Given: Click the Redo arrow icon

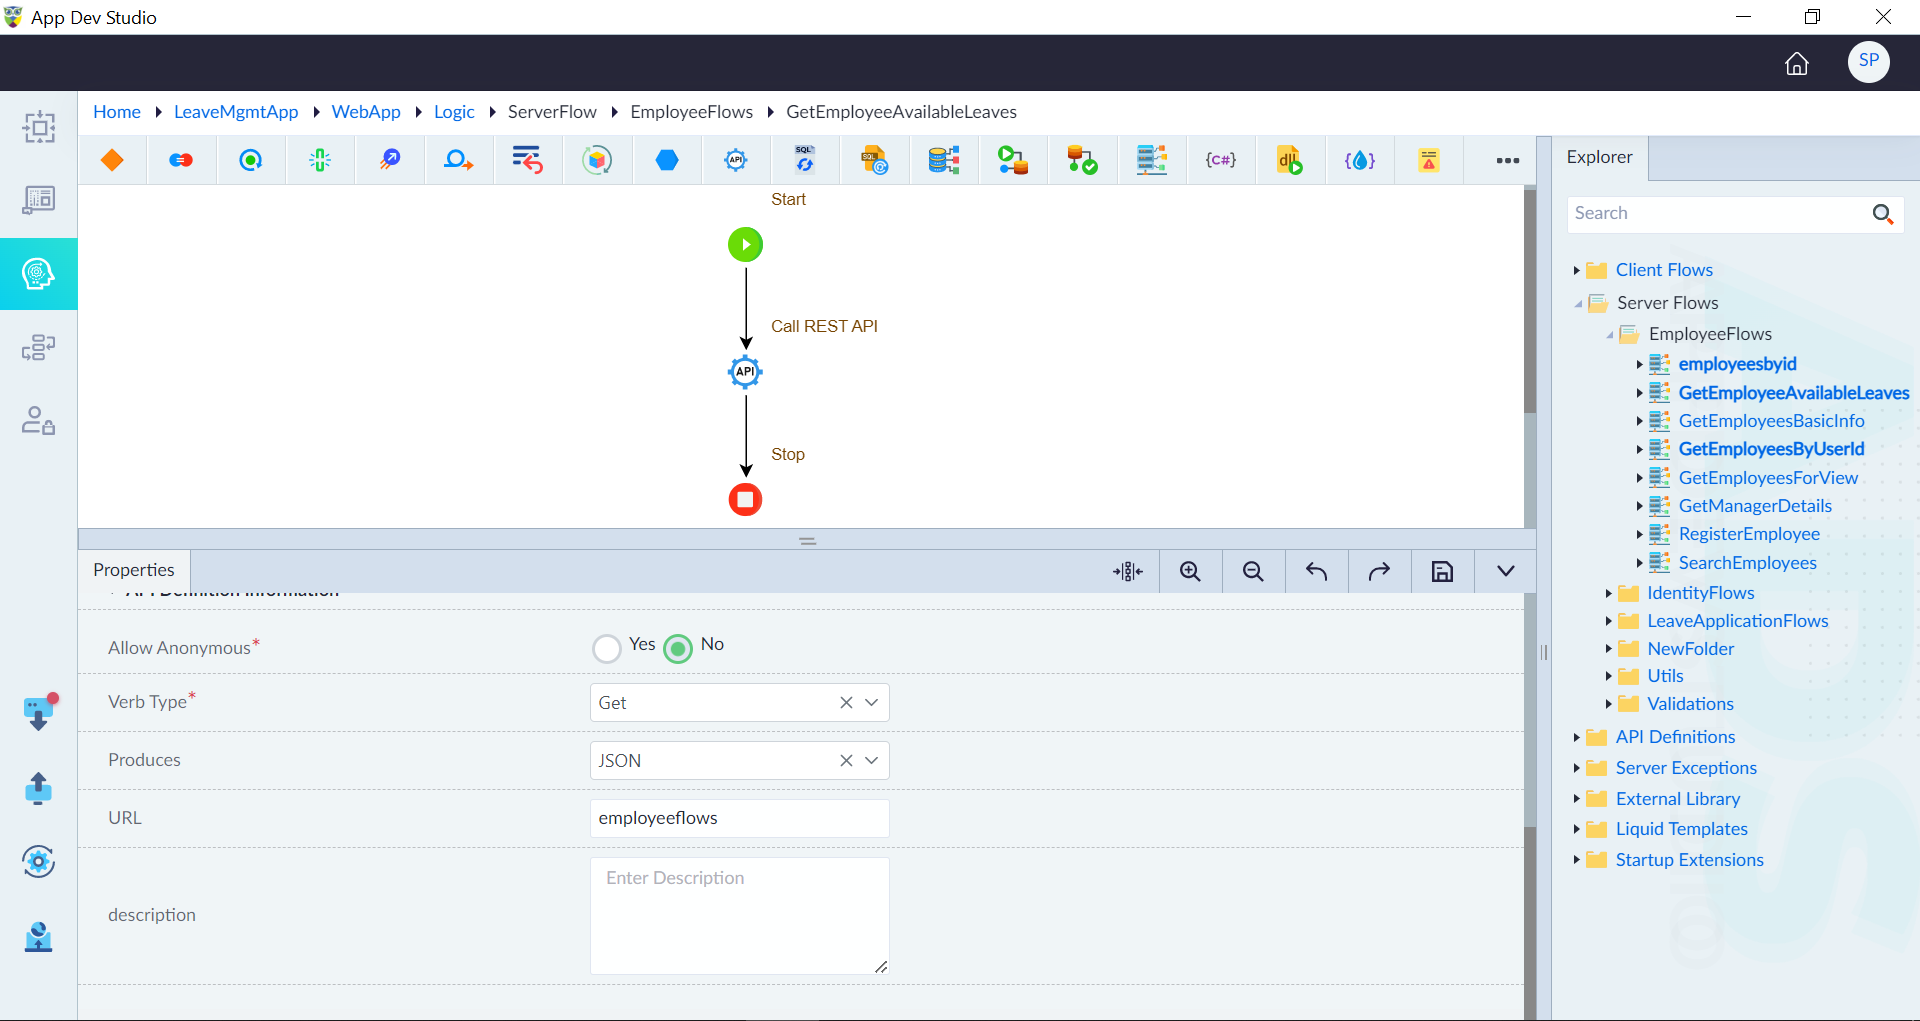Looking at the screenshot, I should [1379, 571].
